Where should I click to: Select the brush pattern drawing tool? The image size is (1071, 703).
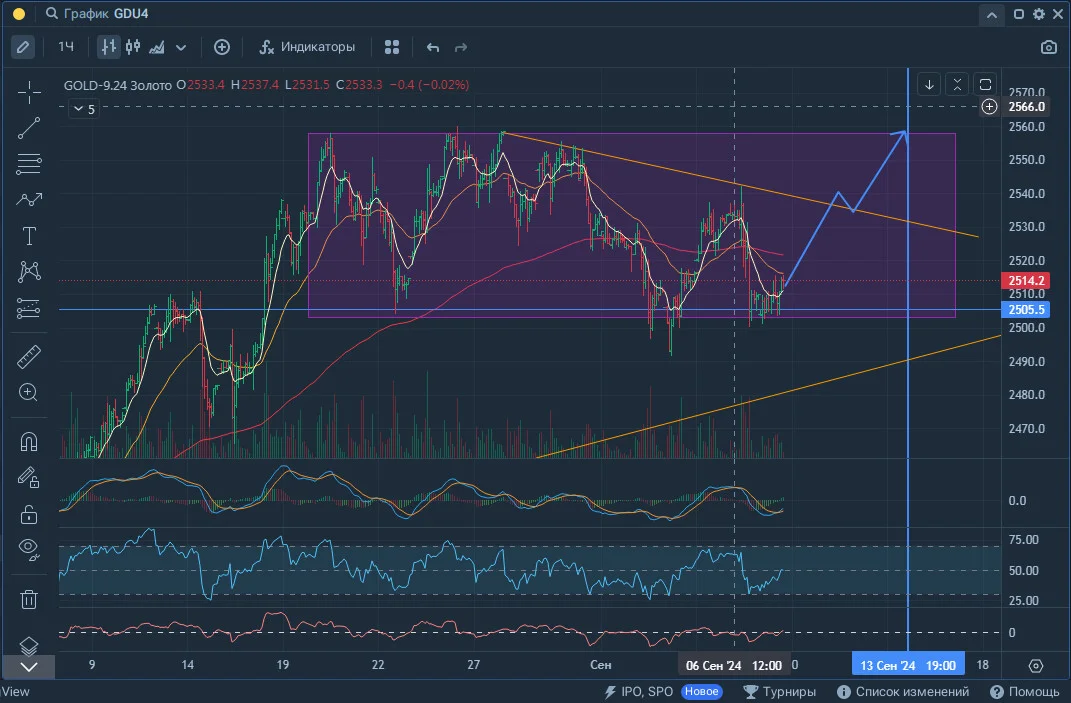29,199
